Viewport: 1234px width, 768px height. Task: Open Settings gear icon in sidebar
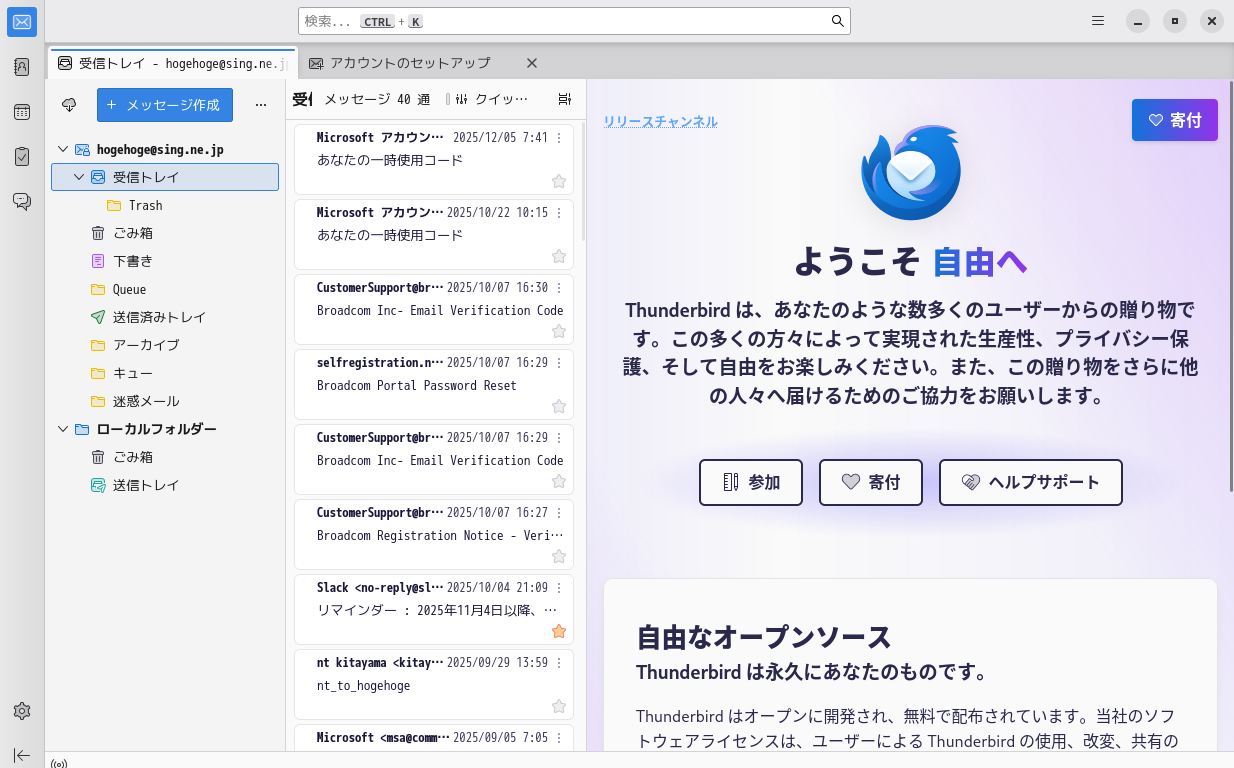pos(22,711)
